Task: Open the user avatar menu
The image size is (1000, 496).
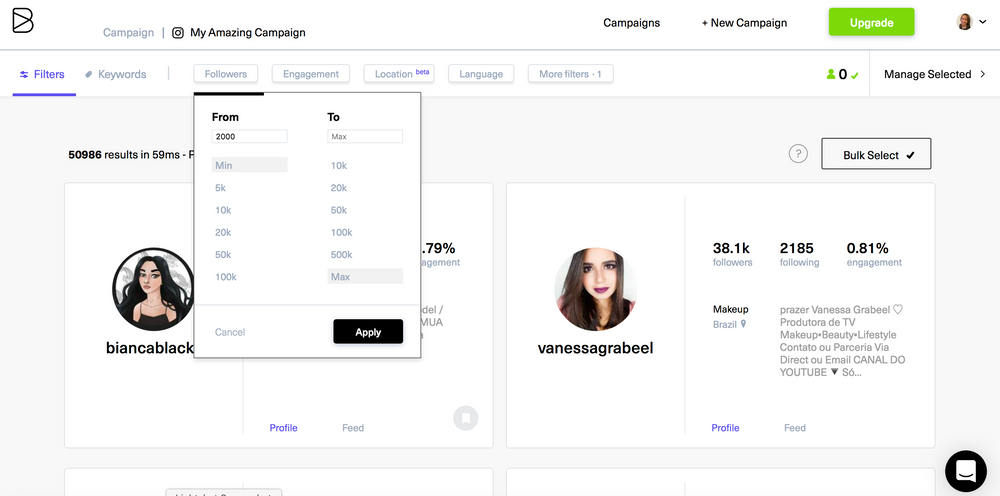Action: click(x=964, y=22)
